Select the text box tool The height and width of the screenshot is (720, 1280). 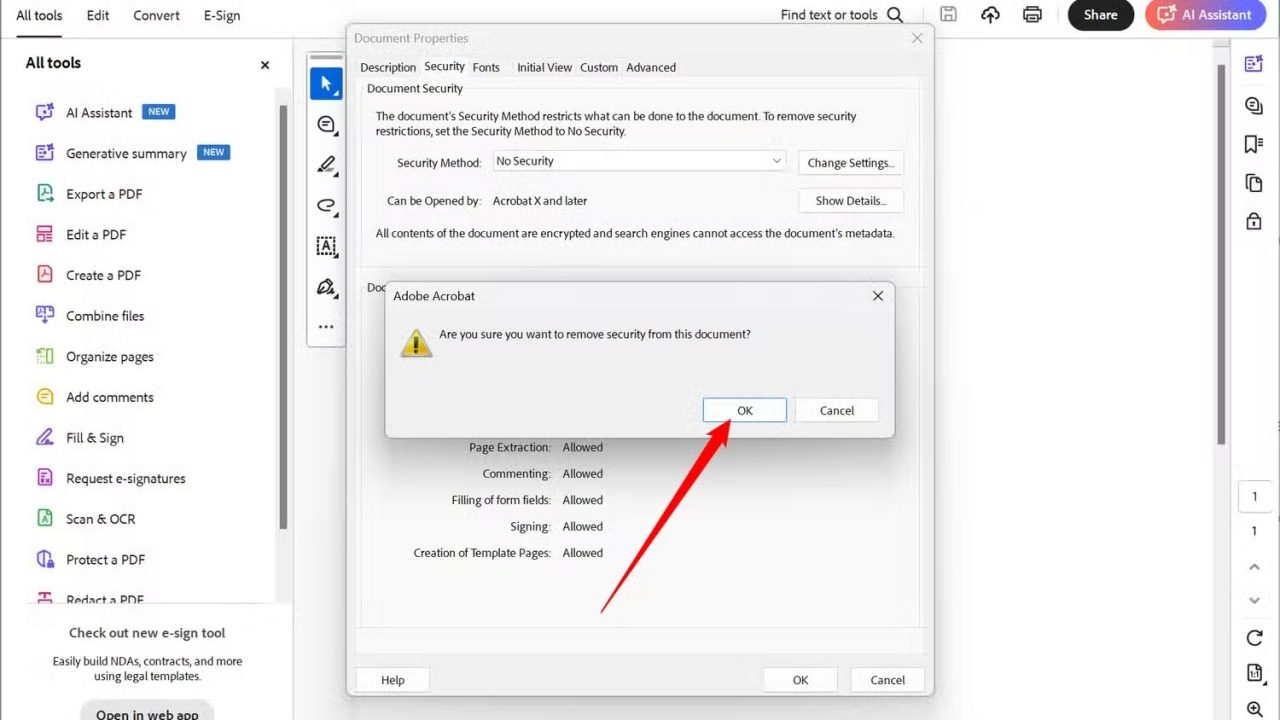pyautogui.click(x=326, y=246)
